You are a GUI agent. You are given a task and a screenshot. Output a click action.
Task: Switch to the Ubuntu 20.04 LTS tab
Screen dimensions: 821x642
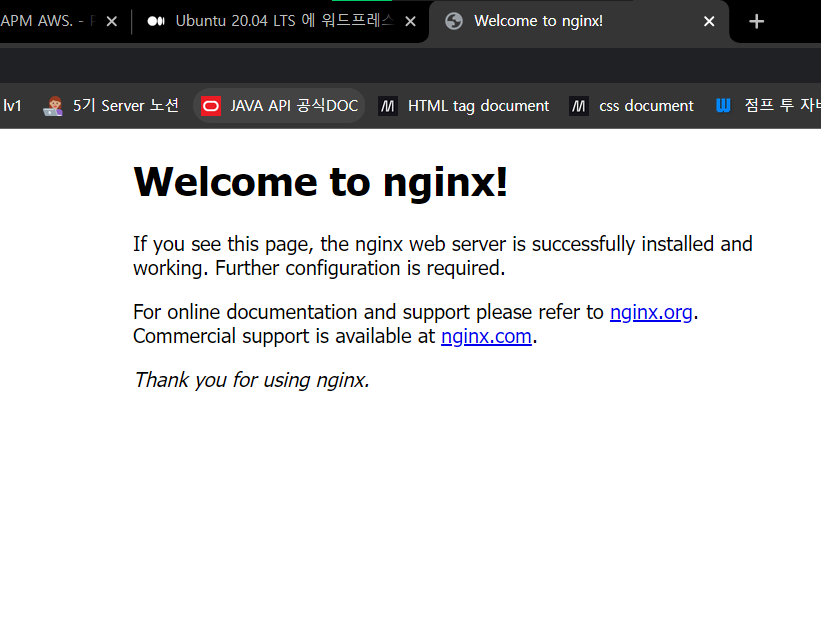coord(281,21)
